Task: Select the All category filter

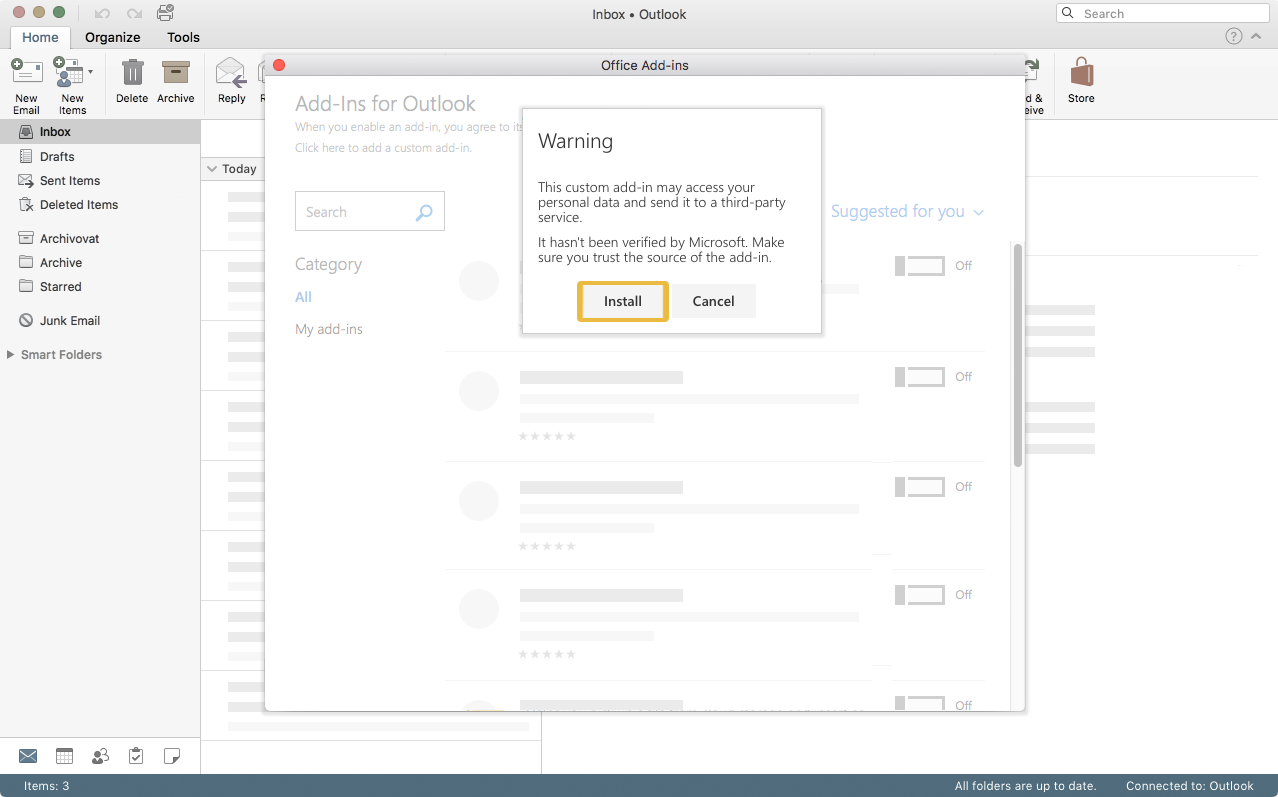Action: click(x=303, y=297)
